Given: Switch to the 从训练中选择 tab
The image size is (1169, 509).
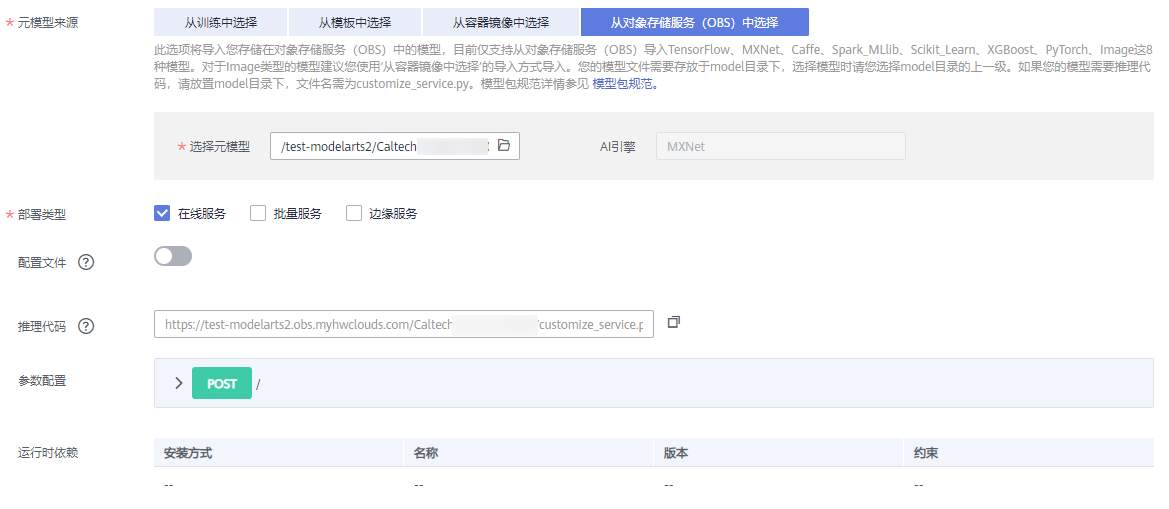Looking at the screenshot, I should (220, 22).
